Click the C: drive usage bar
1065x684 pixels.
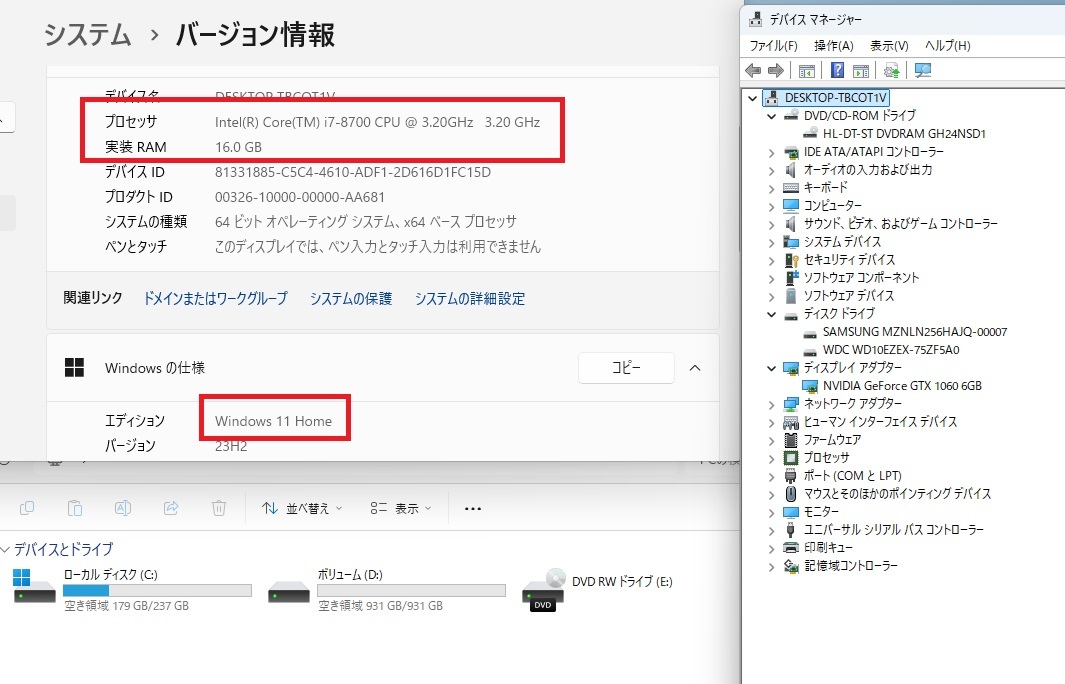(x=157, y=590)
